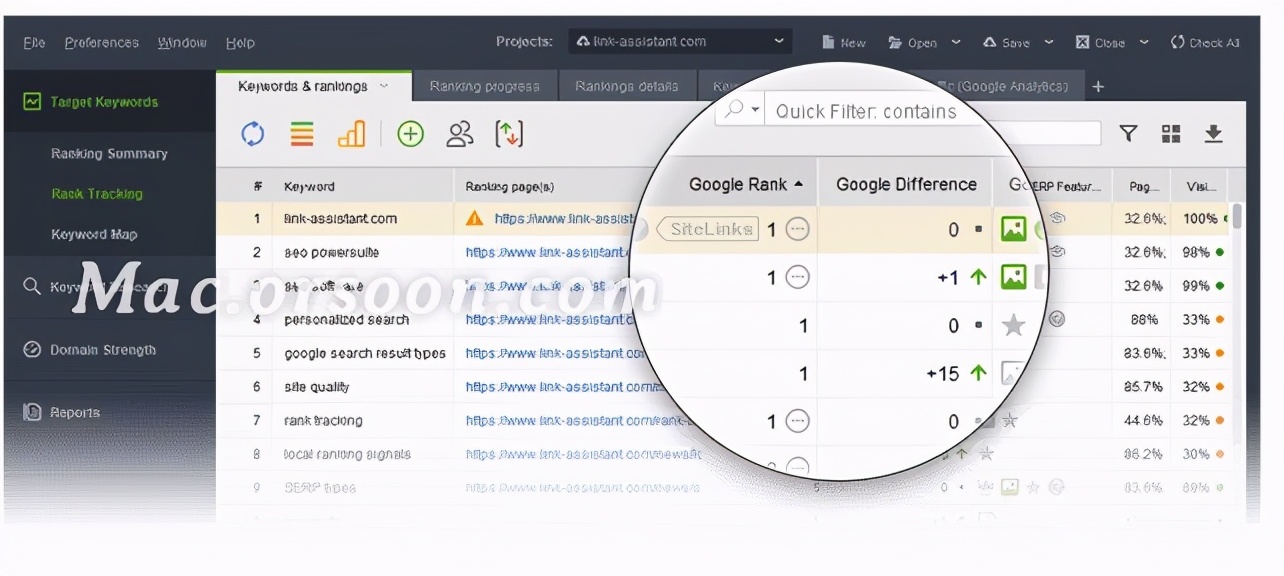Expand the arrow next to Close

click(1145, 43)
